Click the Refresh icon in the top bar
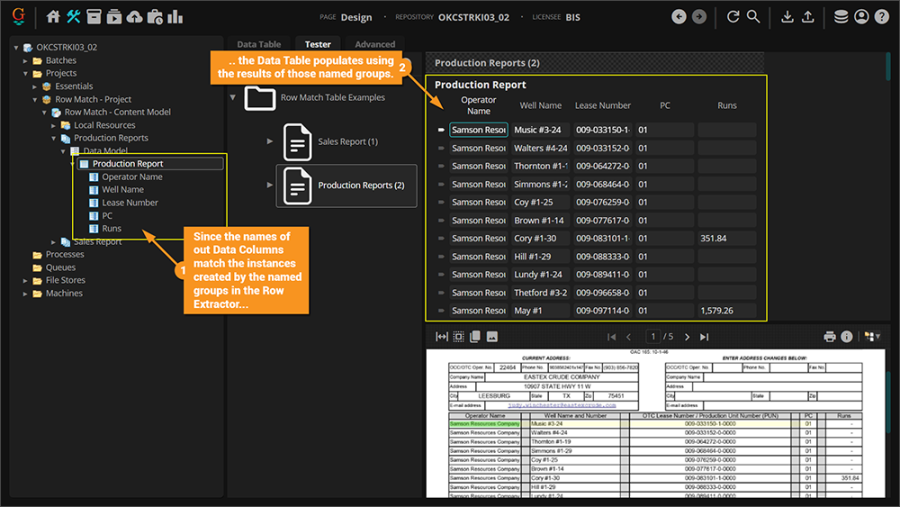This screenshot has width=900, height=507. coord(733,17)
